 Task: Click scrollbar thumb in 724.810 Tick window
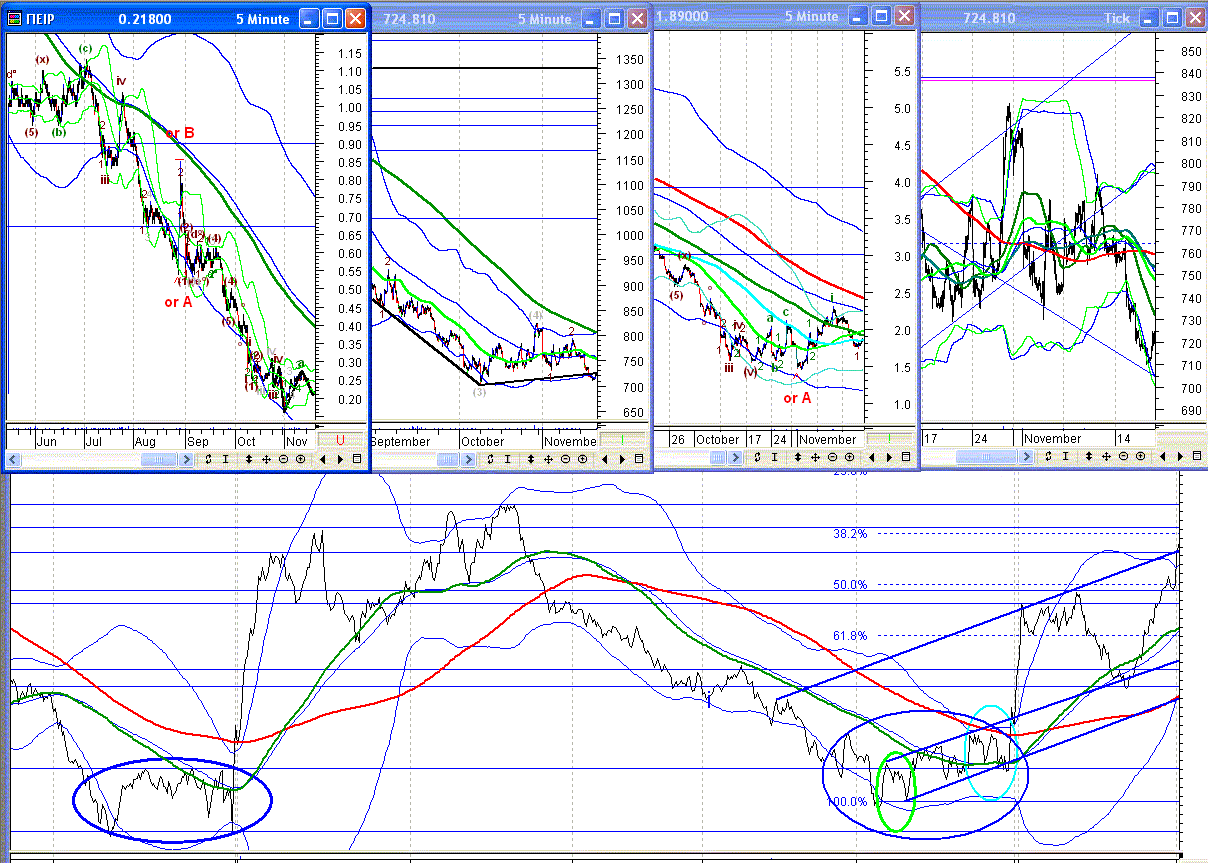click(985, 458)
